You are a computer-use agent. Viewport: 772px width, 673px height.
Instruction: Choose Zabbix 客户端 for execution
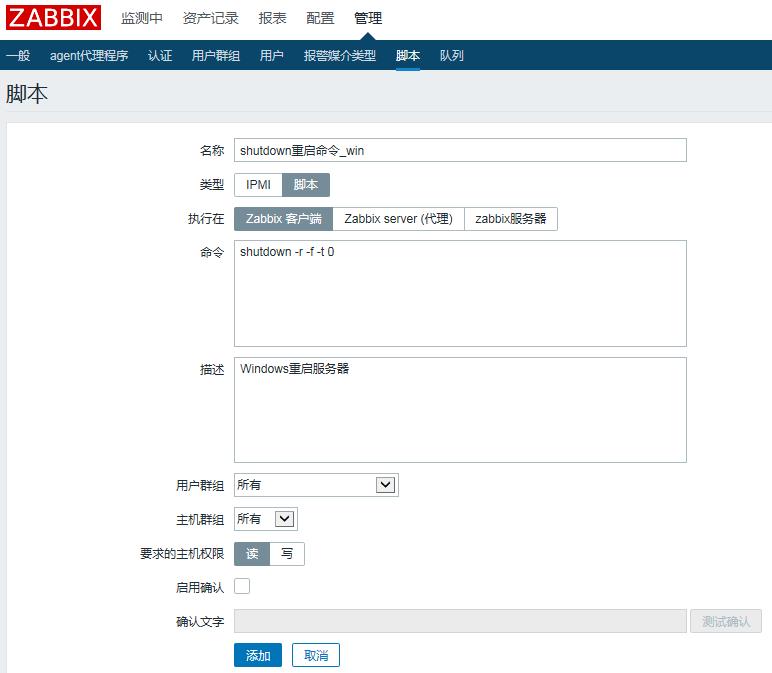tap(284, 219)
